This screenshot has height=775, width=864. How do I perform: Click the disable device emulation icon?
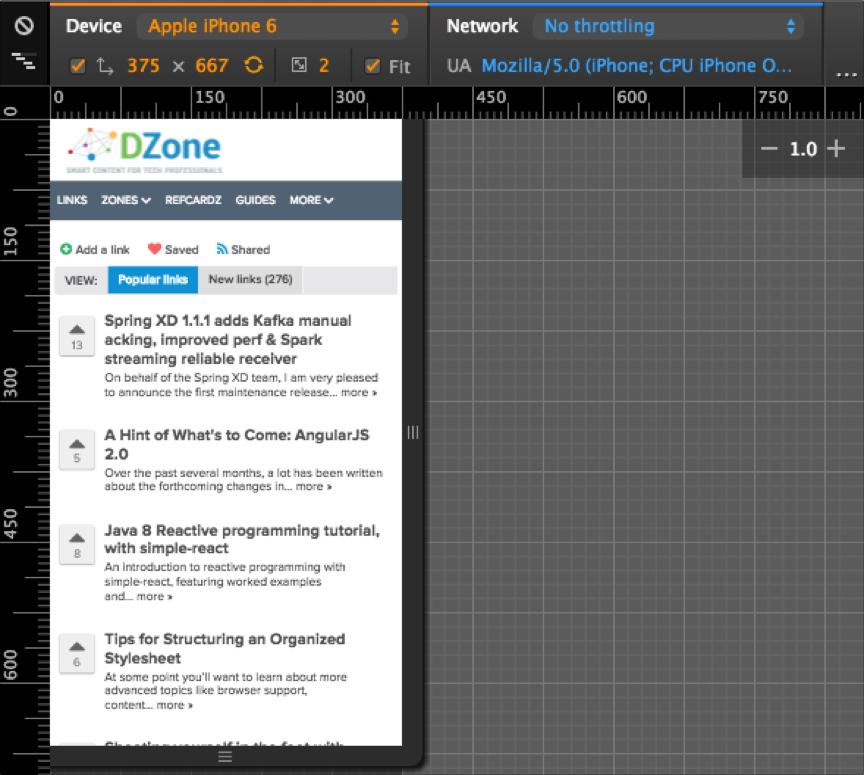[24, 25]
